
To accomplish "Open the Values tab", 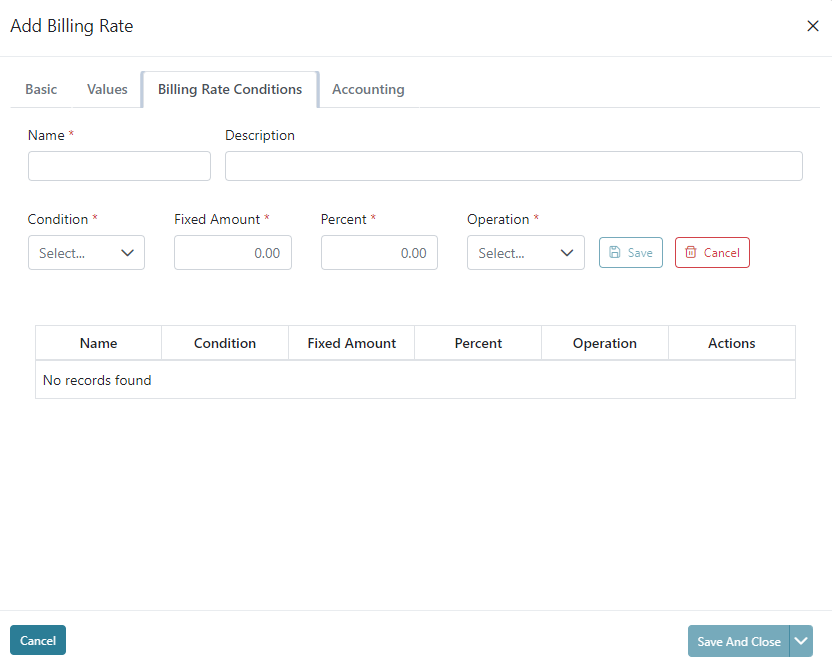I will pyautogui.click(x=107, y=89).
